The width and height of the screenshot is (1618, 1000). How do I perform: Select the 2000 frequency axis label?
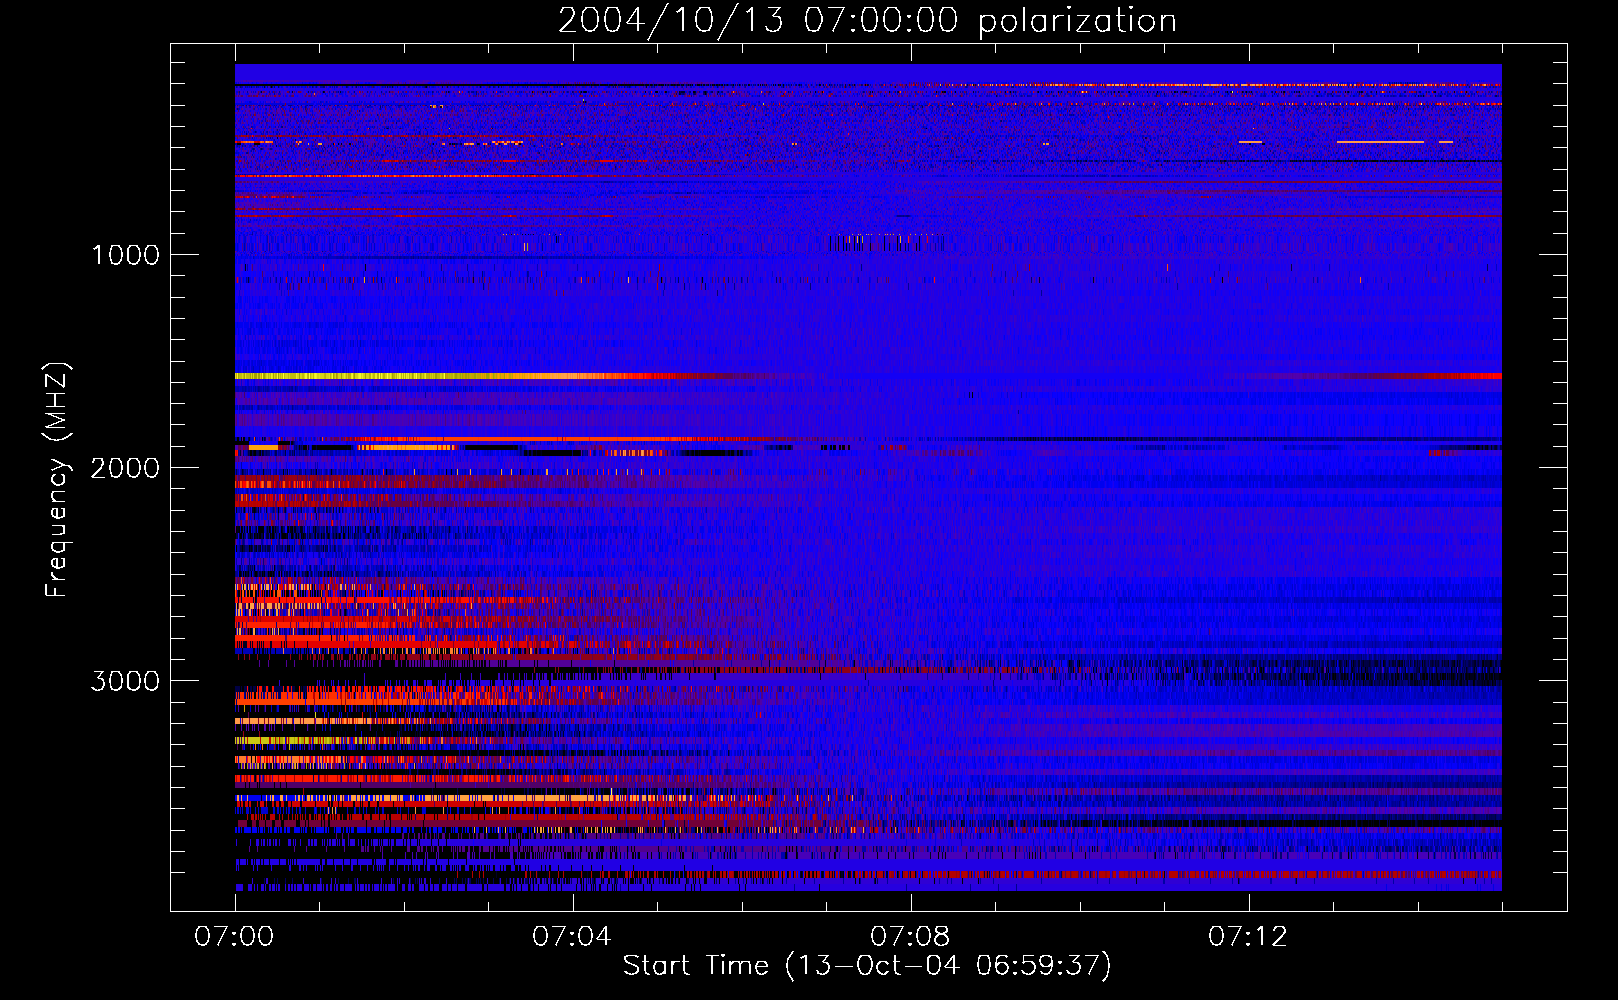tap(125, 468)
